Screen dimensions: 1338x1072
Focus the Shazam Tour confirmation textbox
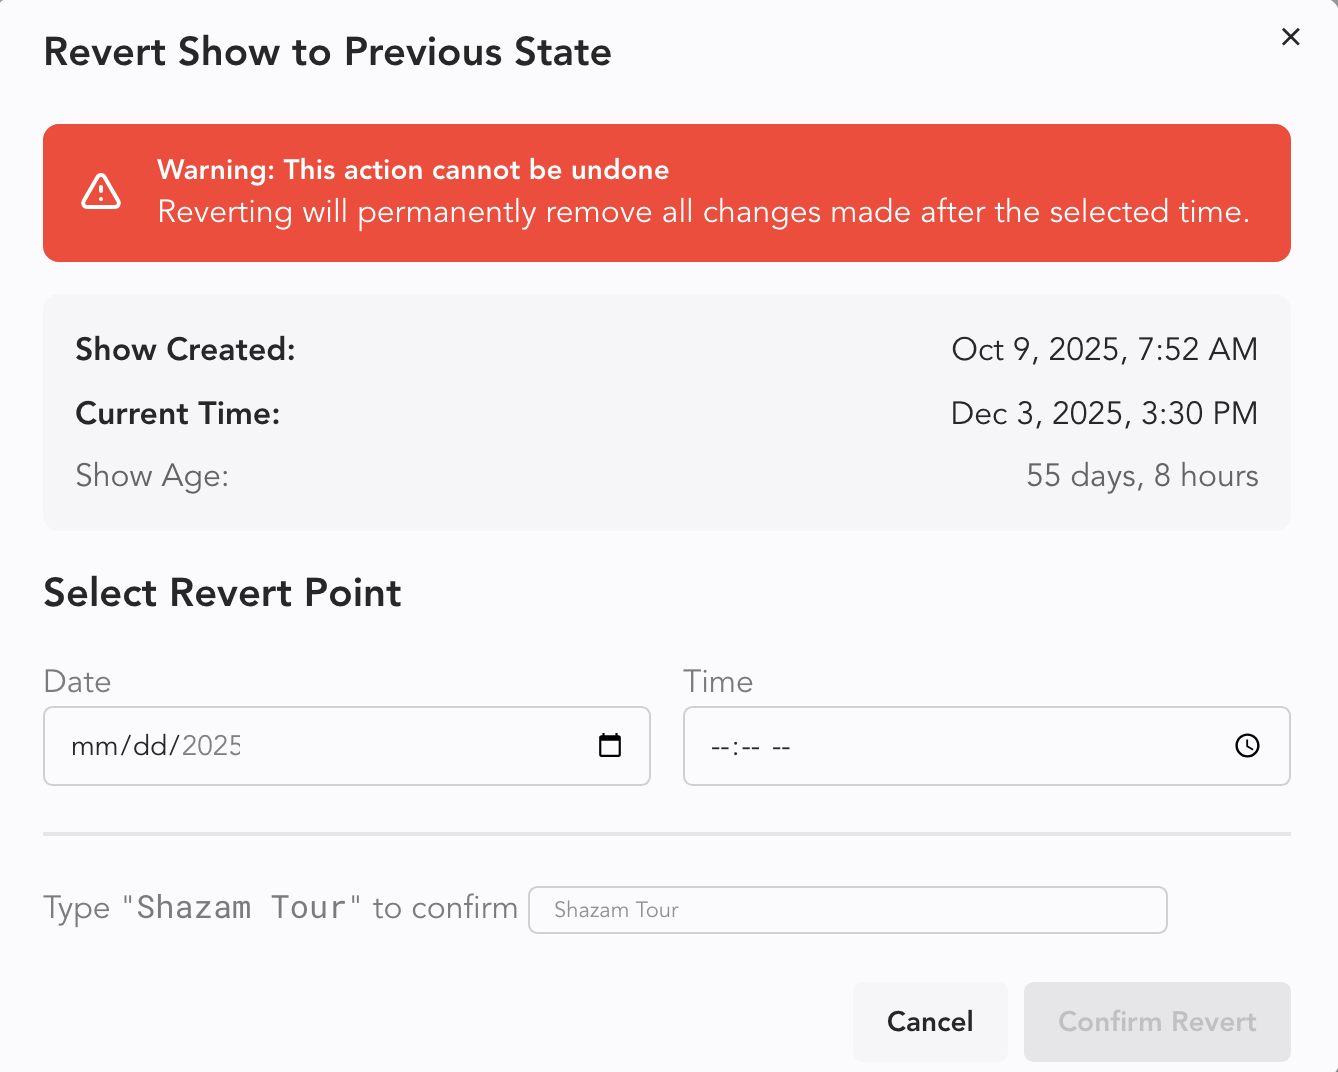[x=847, y=910]
